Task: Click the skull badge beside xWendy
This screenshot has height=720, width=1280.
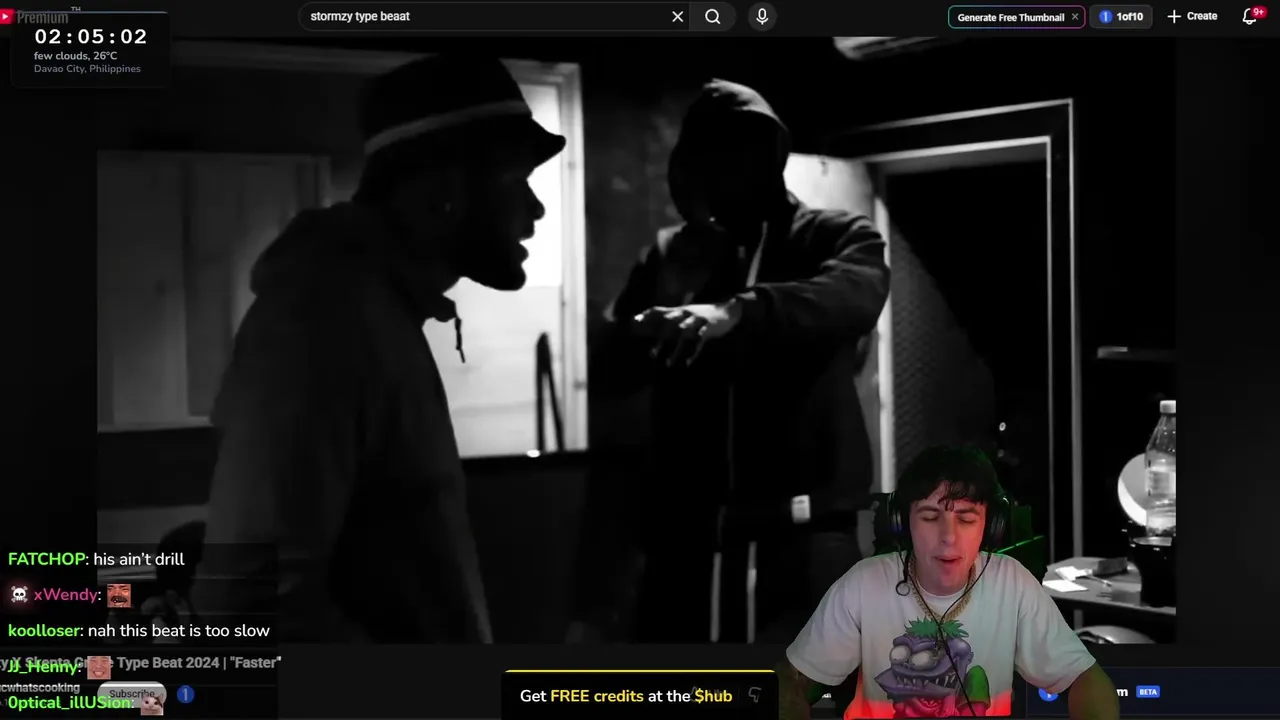Action: (18, 595)
